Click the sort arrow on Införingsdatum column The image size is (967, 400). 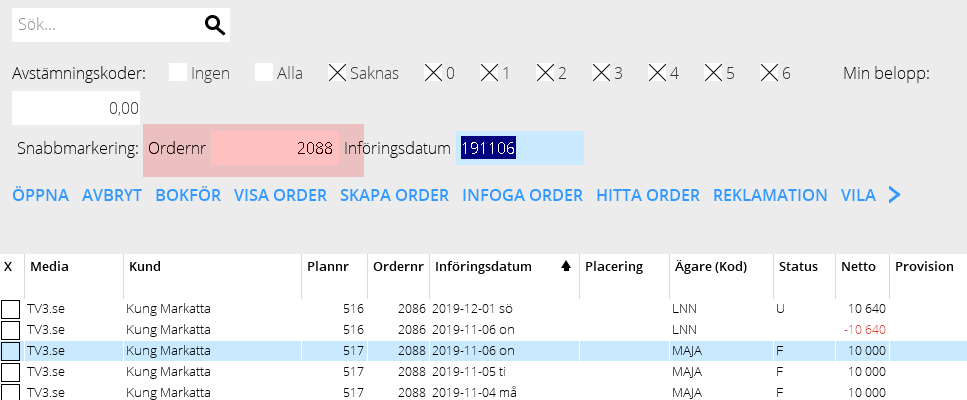[x=566, y=267]
